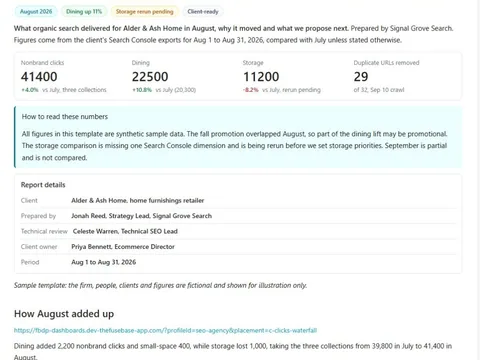Open the fbdp-dashboards clicks waterfall link
Screen dimensions: 480x360
[165, 330]
